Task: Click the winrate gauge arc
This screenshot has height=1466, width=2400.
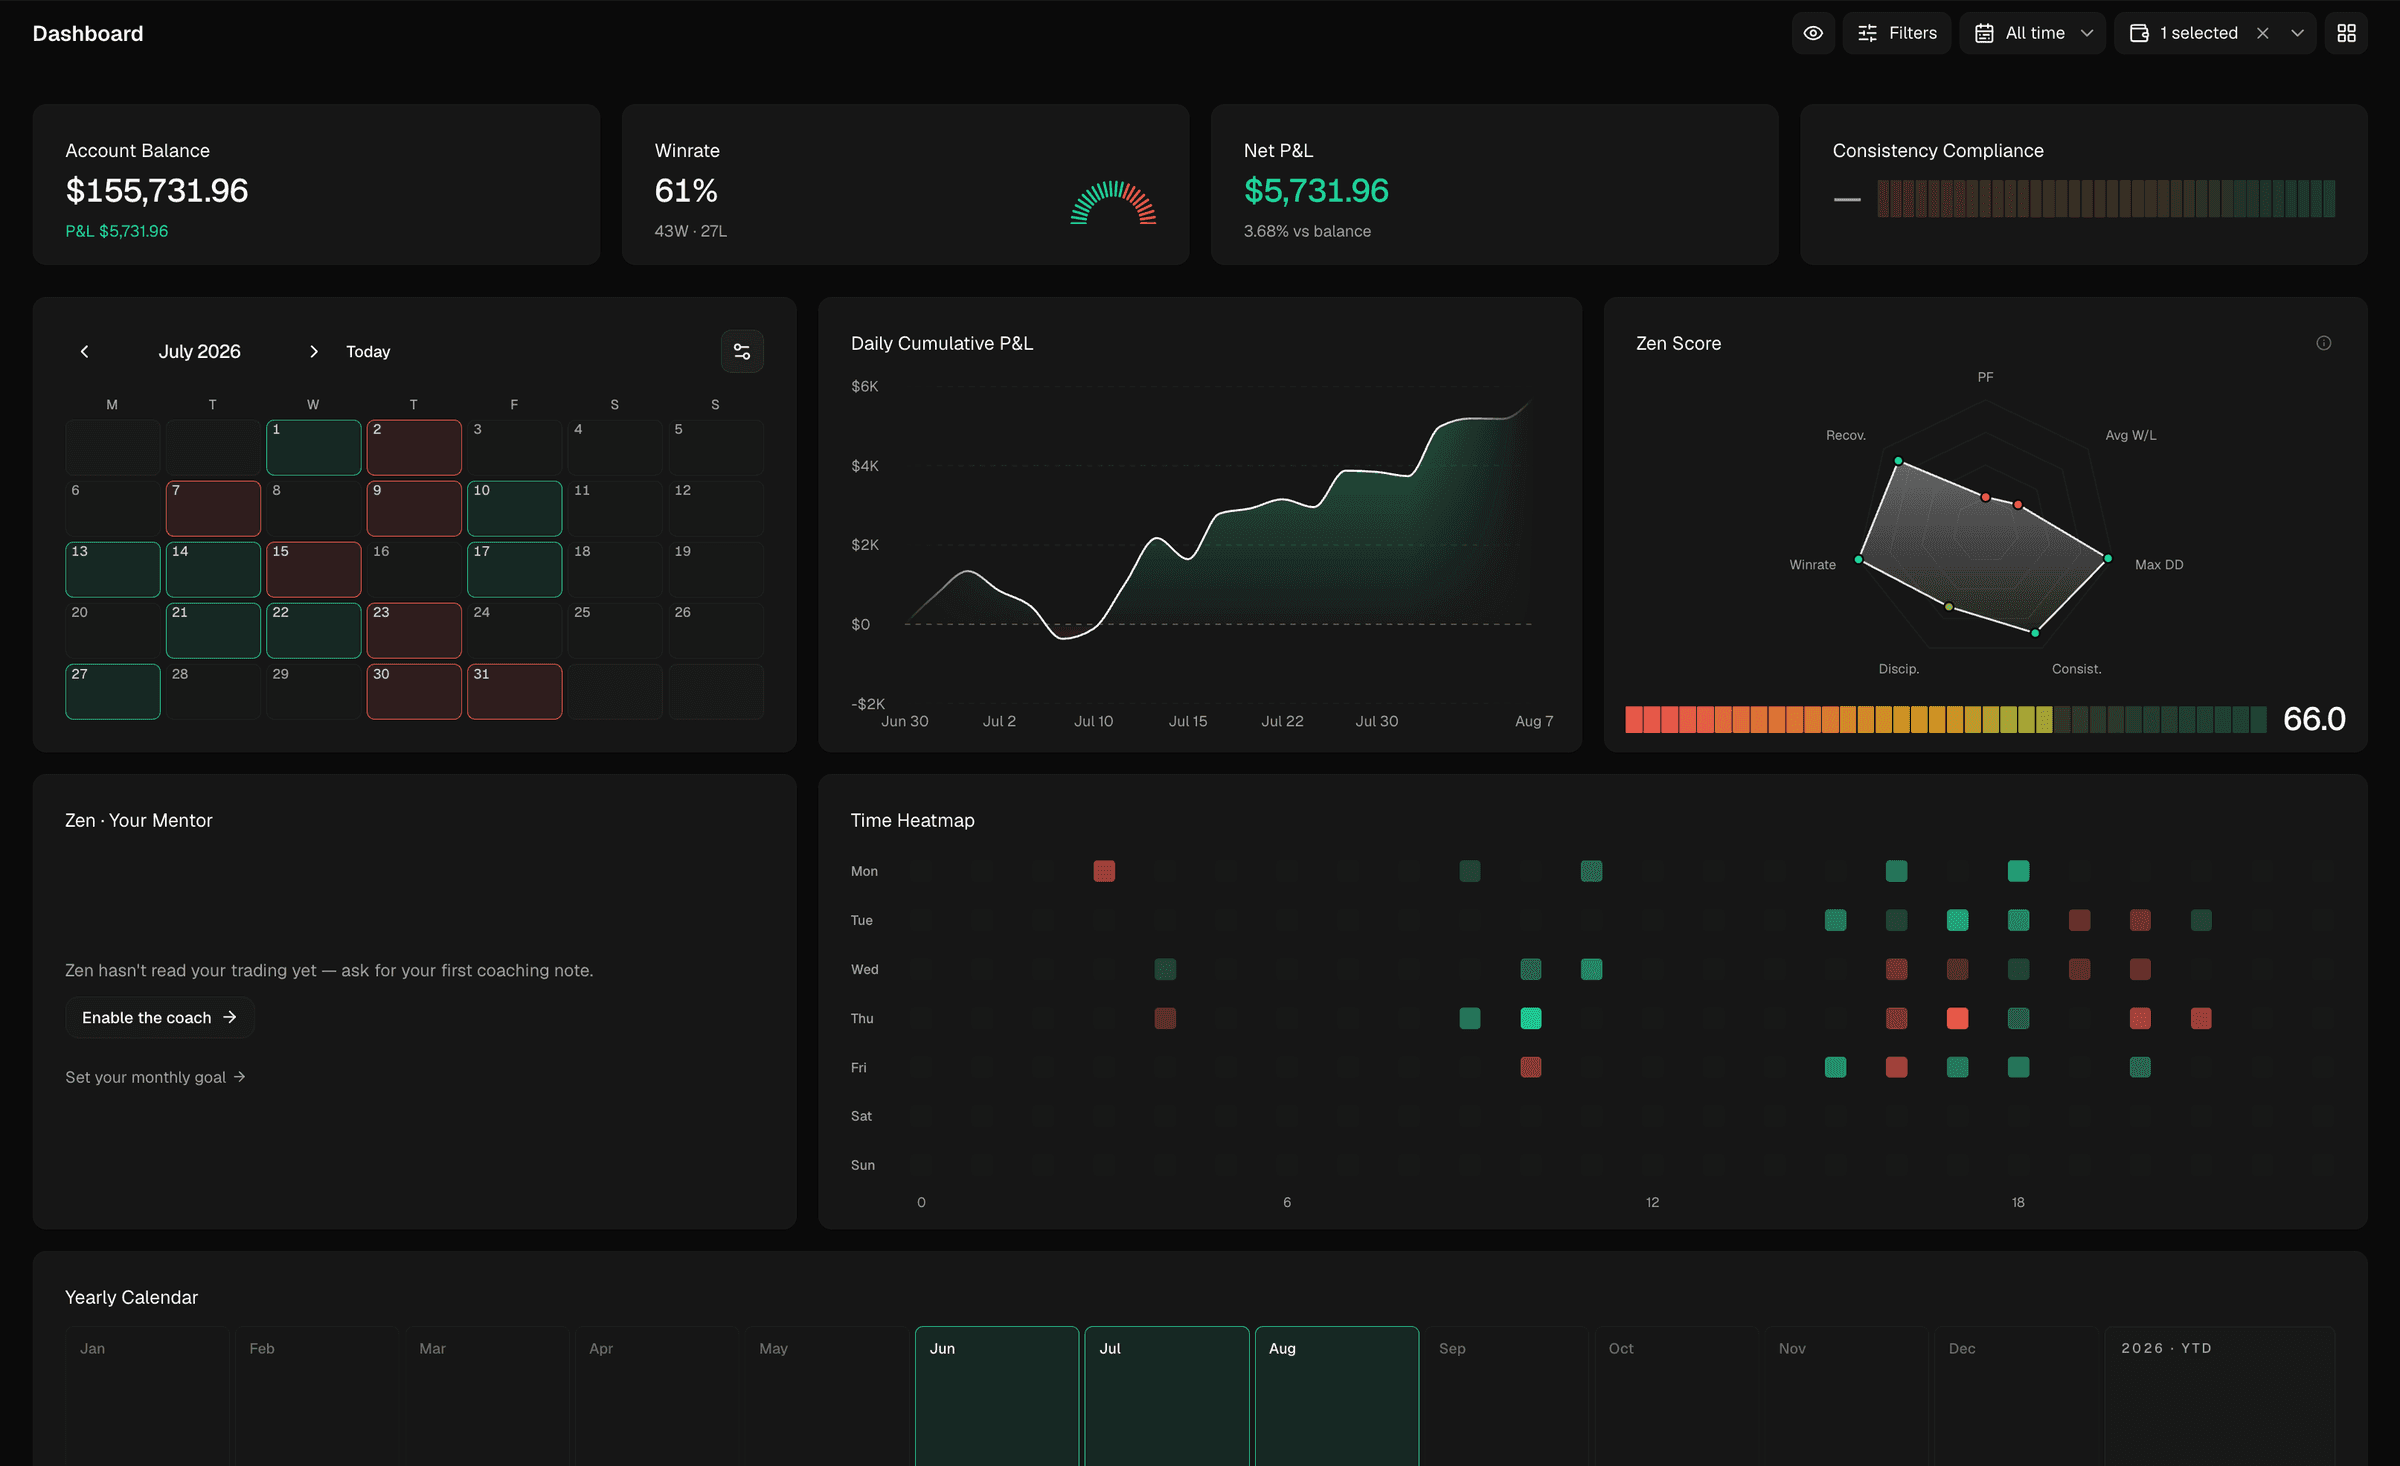Action: (1113, 202)
